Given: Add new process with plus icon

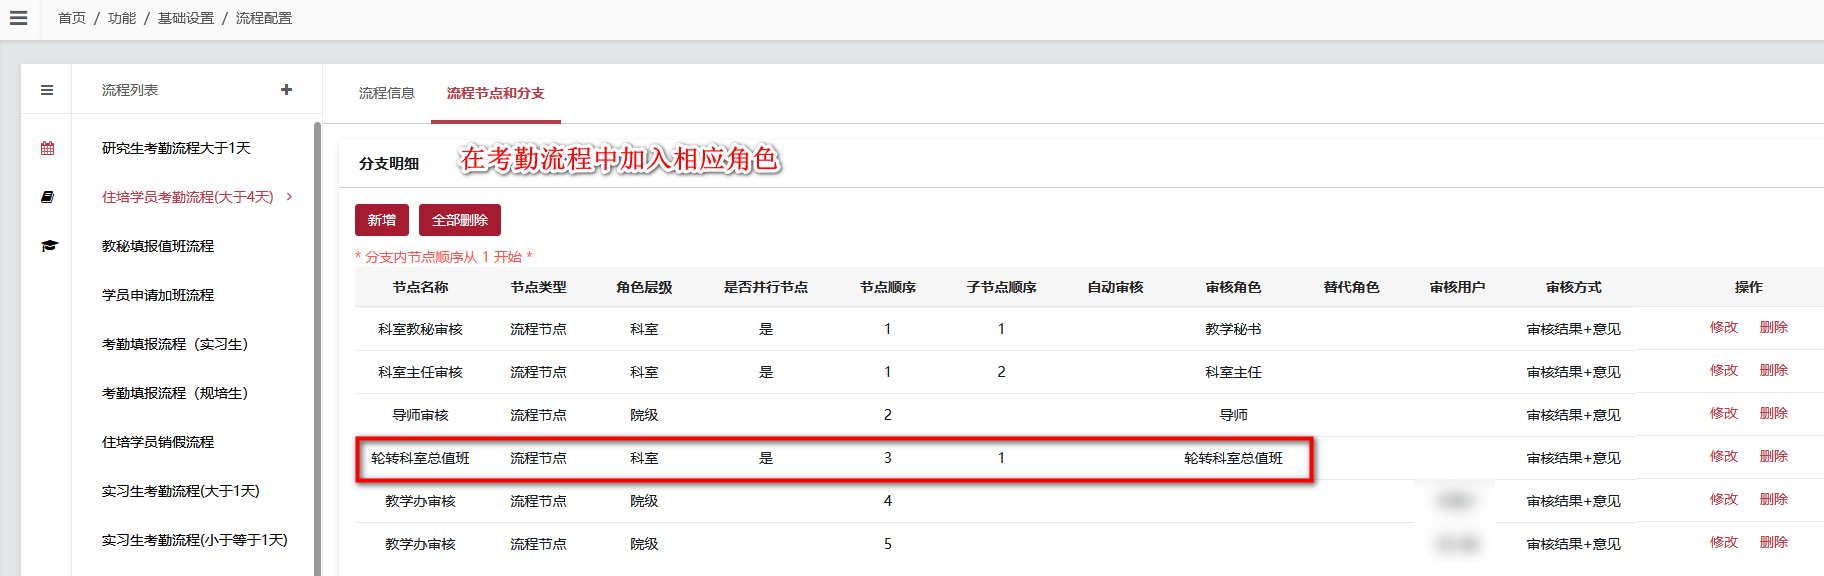Looking at the screenshot, I should pyautogui.click(x=286, y=89).
